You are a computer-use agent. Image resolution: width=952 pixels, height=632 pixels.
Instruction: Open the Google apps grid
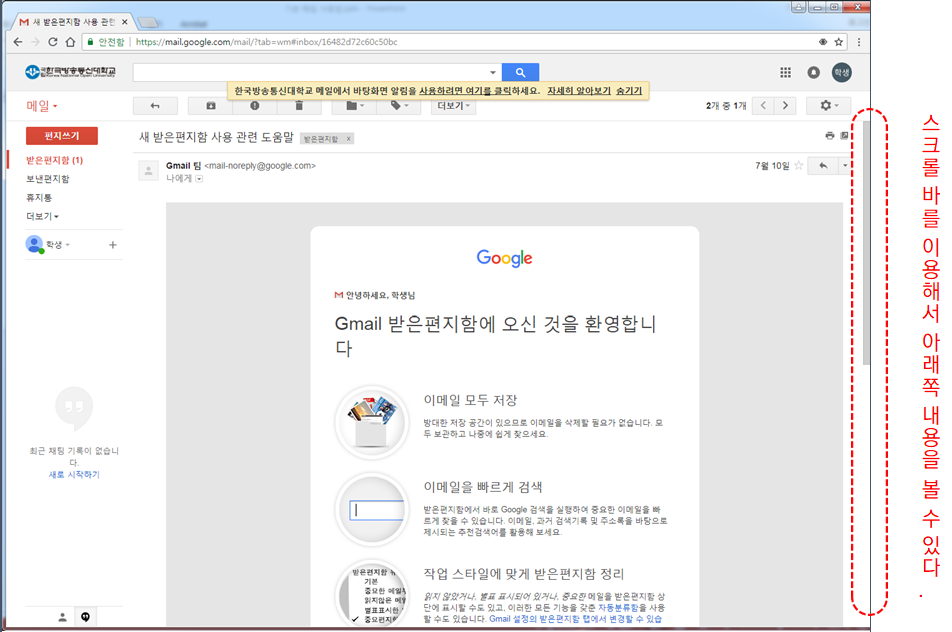click(785, 72)
